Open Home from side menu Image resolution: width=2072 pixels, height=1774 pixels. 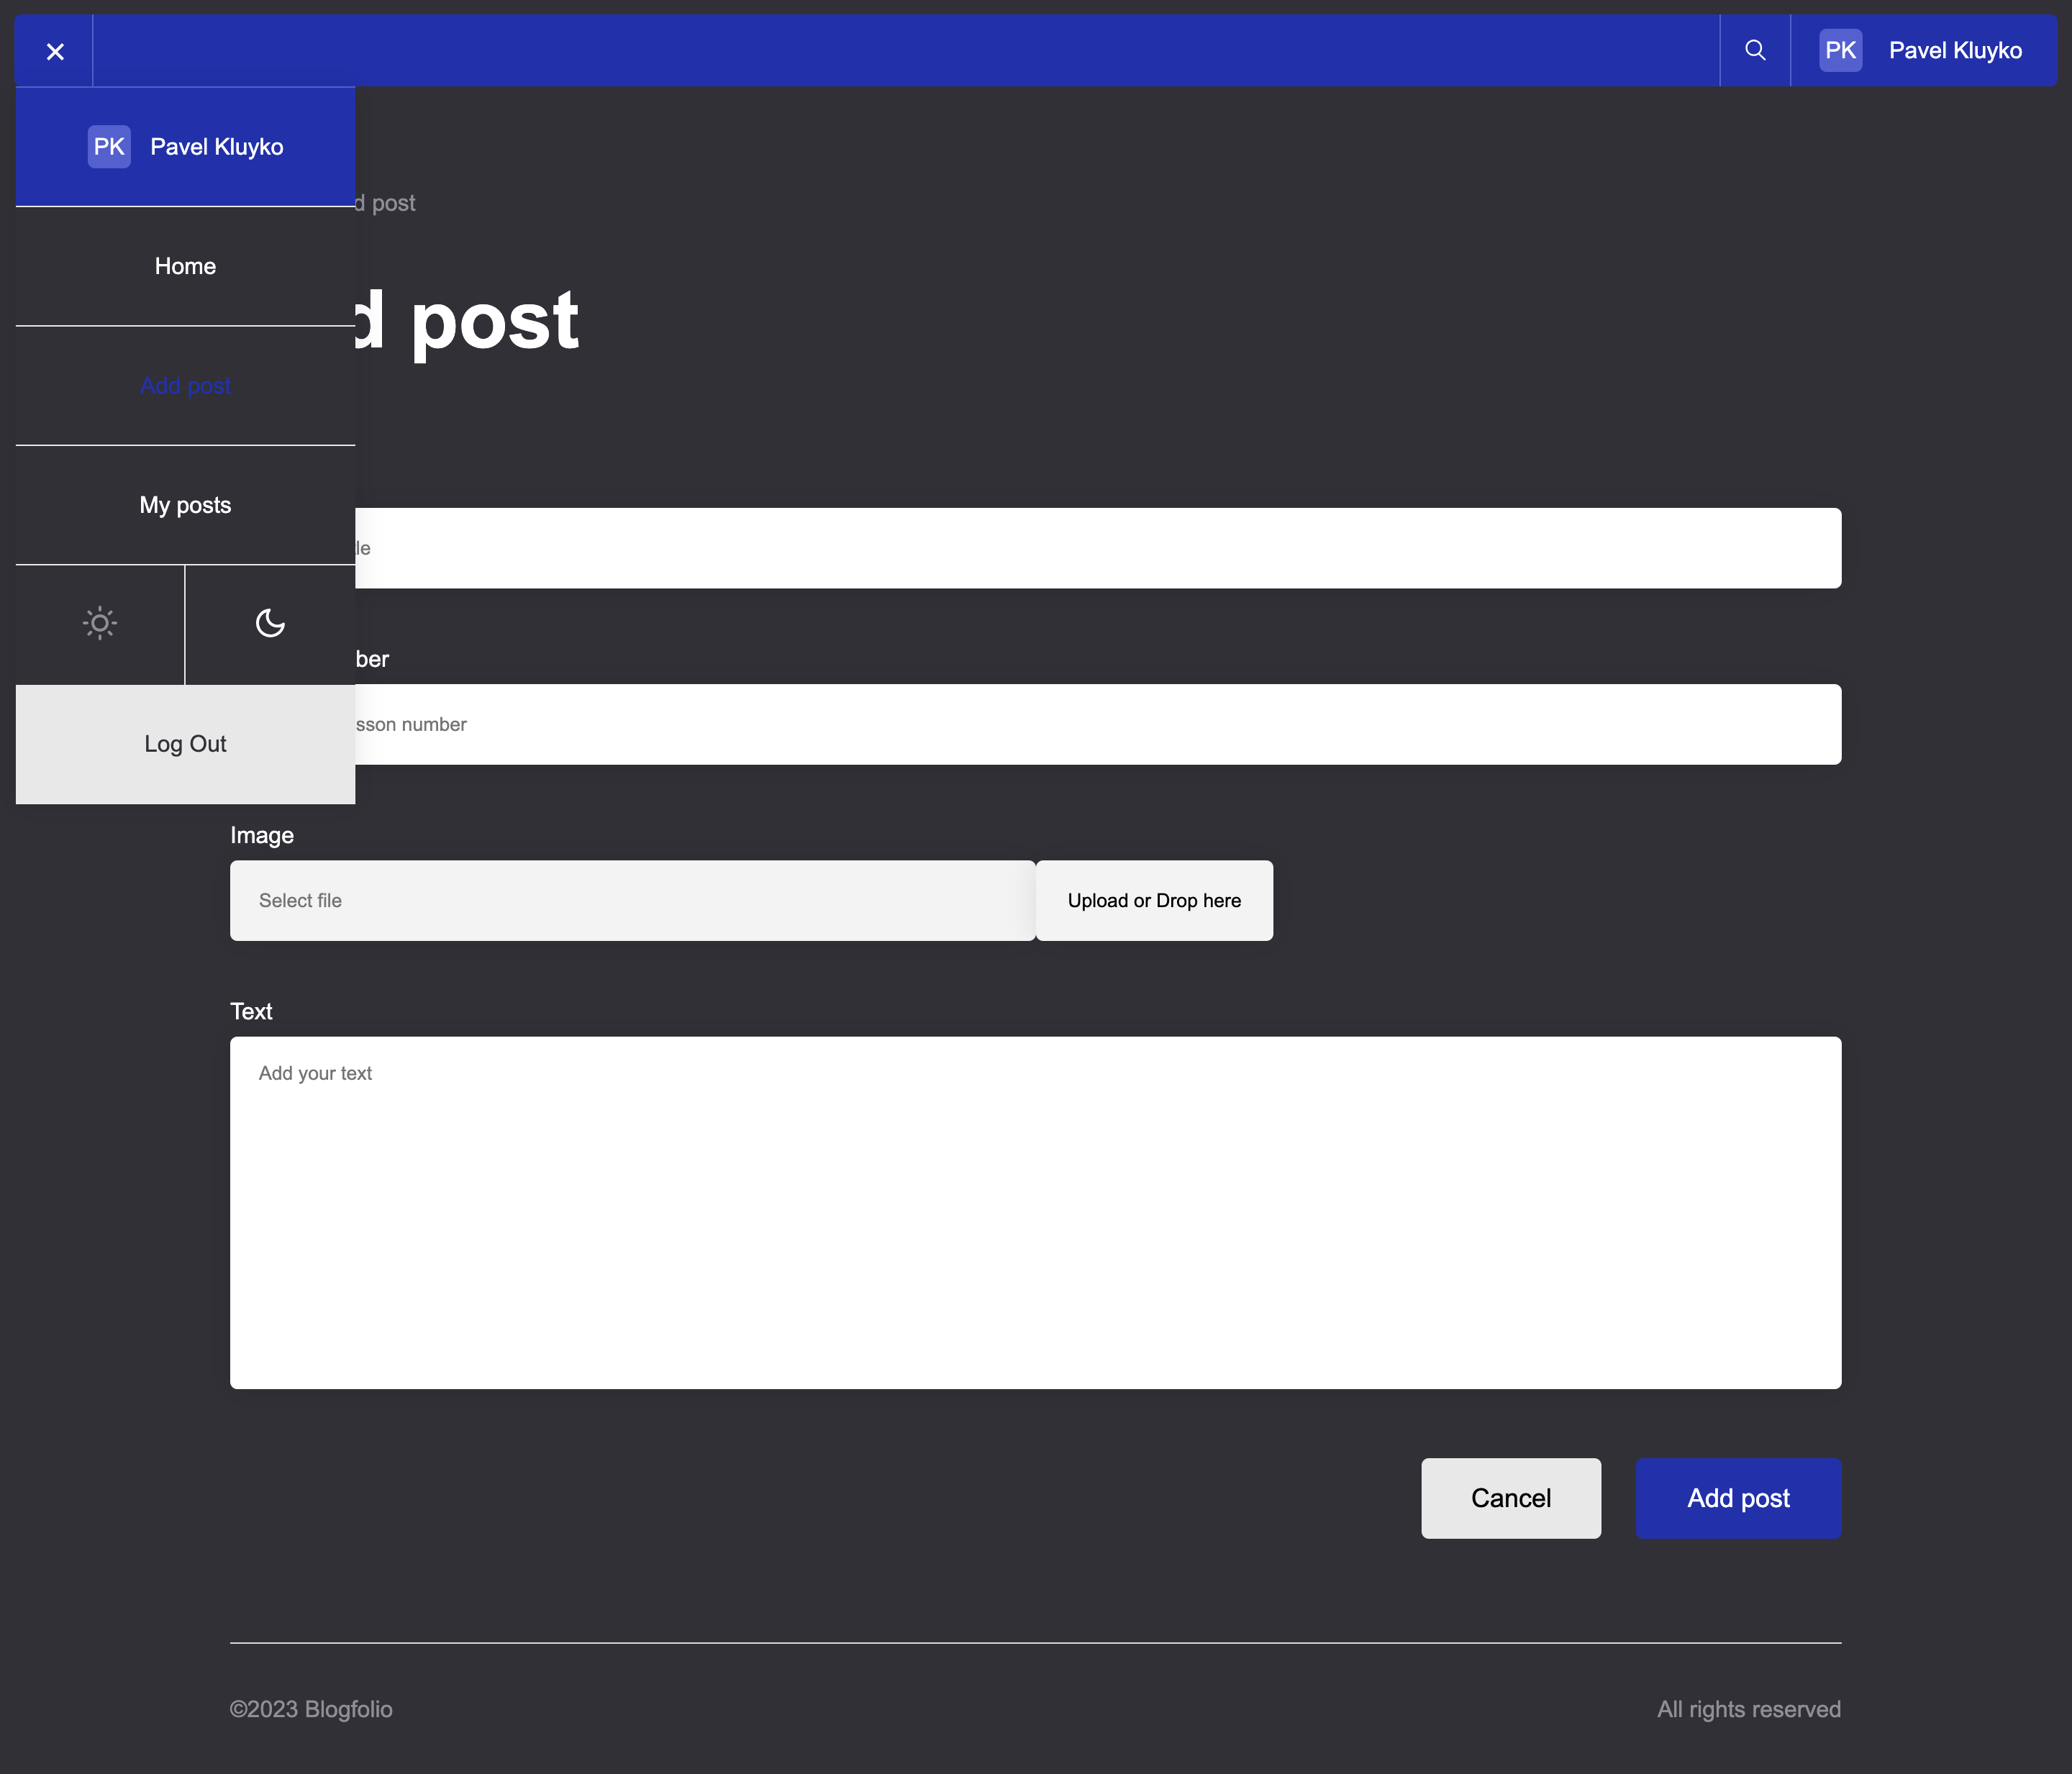(x=185, y=266)
